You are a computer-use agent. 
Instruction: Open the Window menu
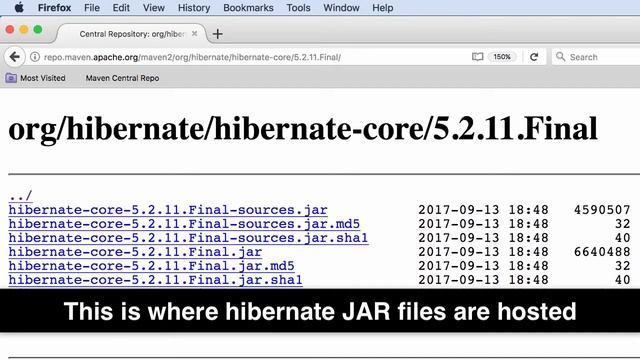point(341,8)
